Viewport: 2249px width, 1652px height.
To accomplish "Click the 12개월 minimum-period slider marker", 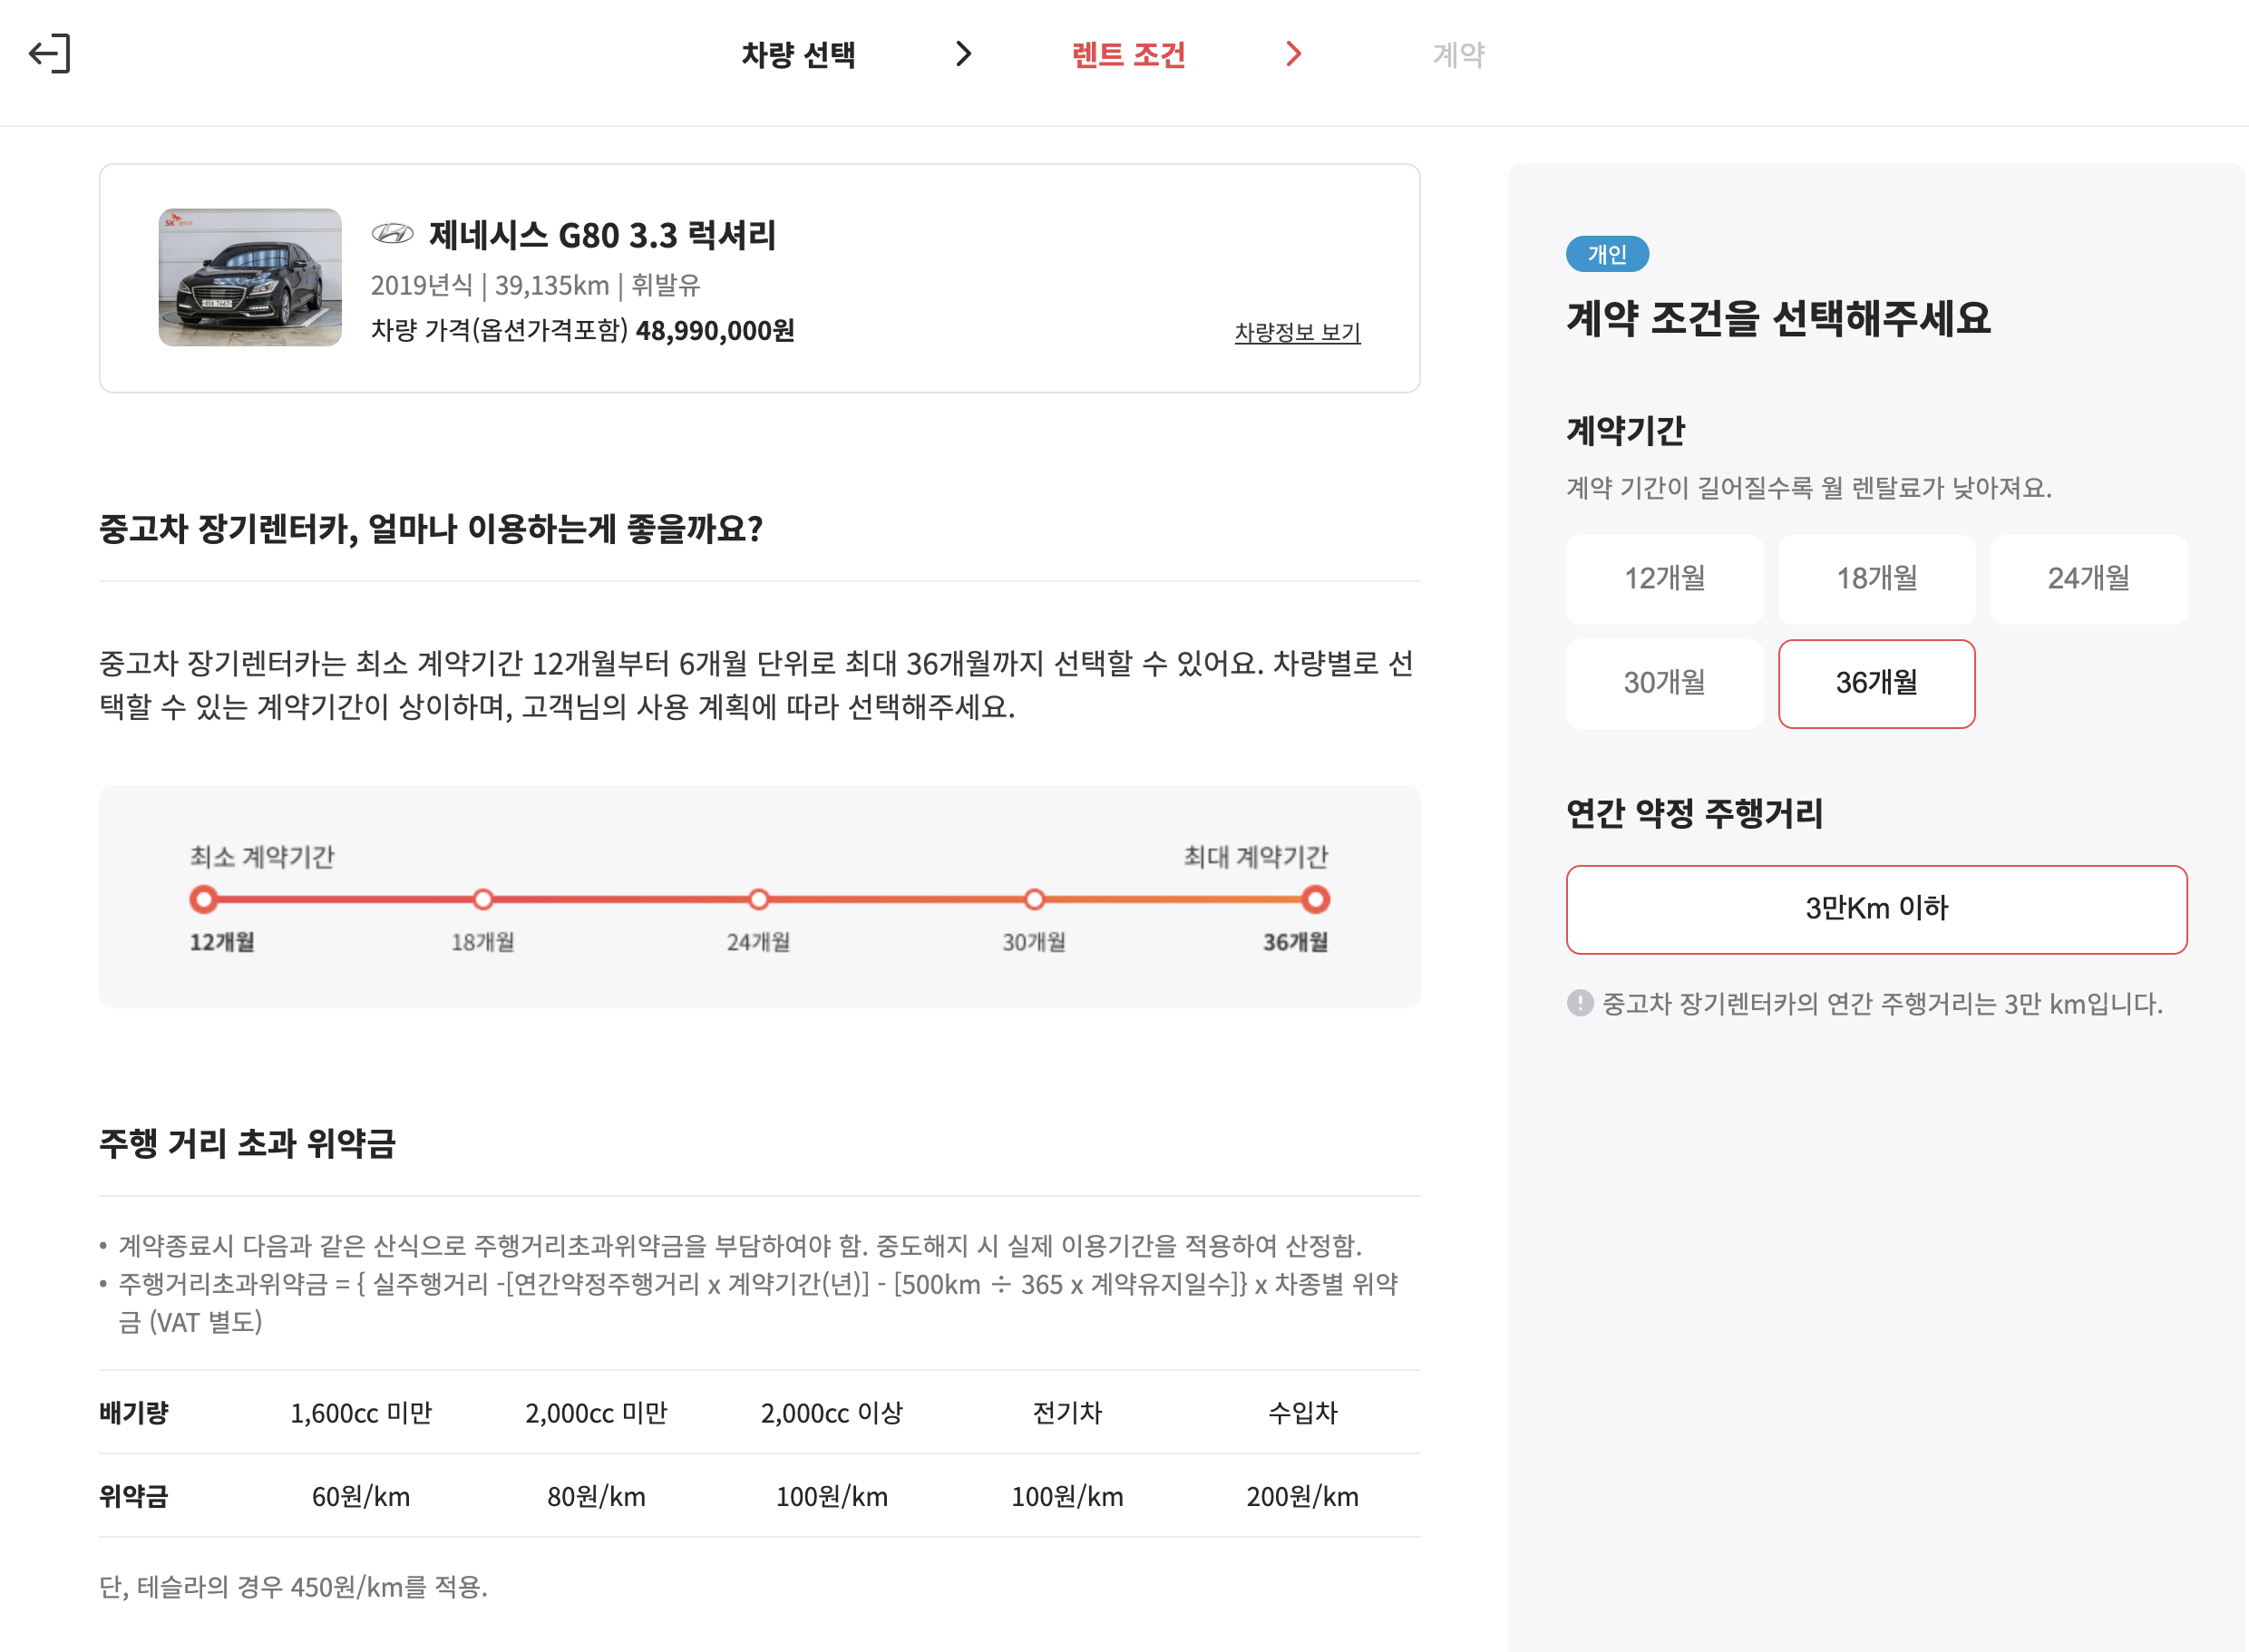I will point(204,899).
